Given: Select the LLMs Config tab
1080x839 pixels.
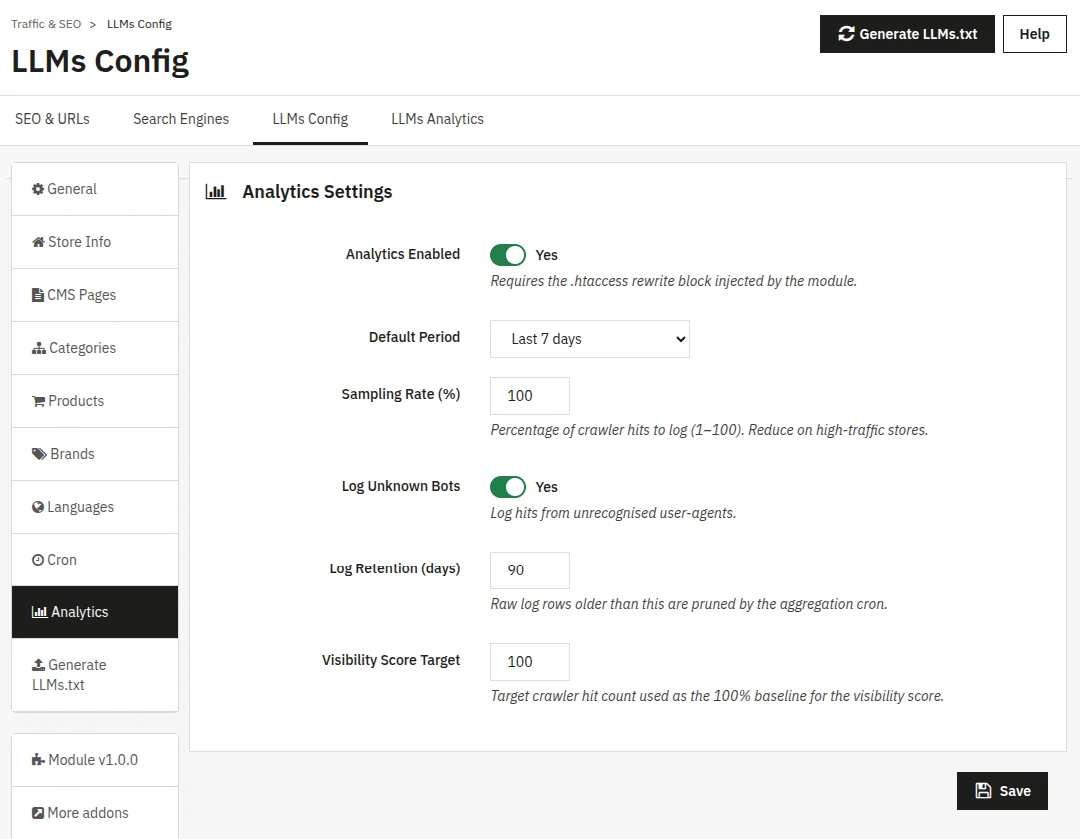Looking at the screenshot, I should (310, 119).
